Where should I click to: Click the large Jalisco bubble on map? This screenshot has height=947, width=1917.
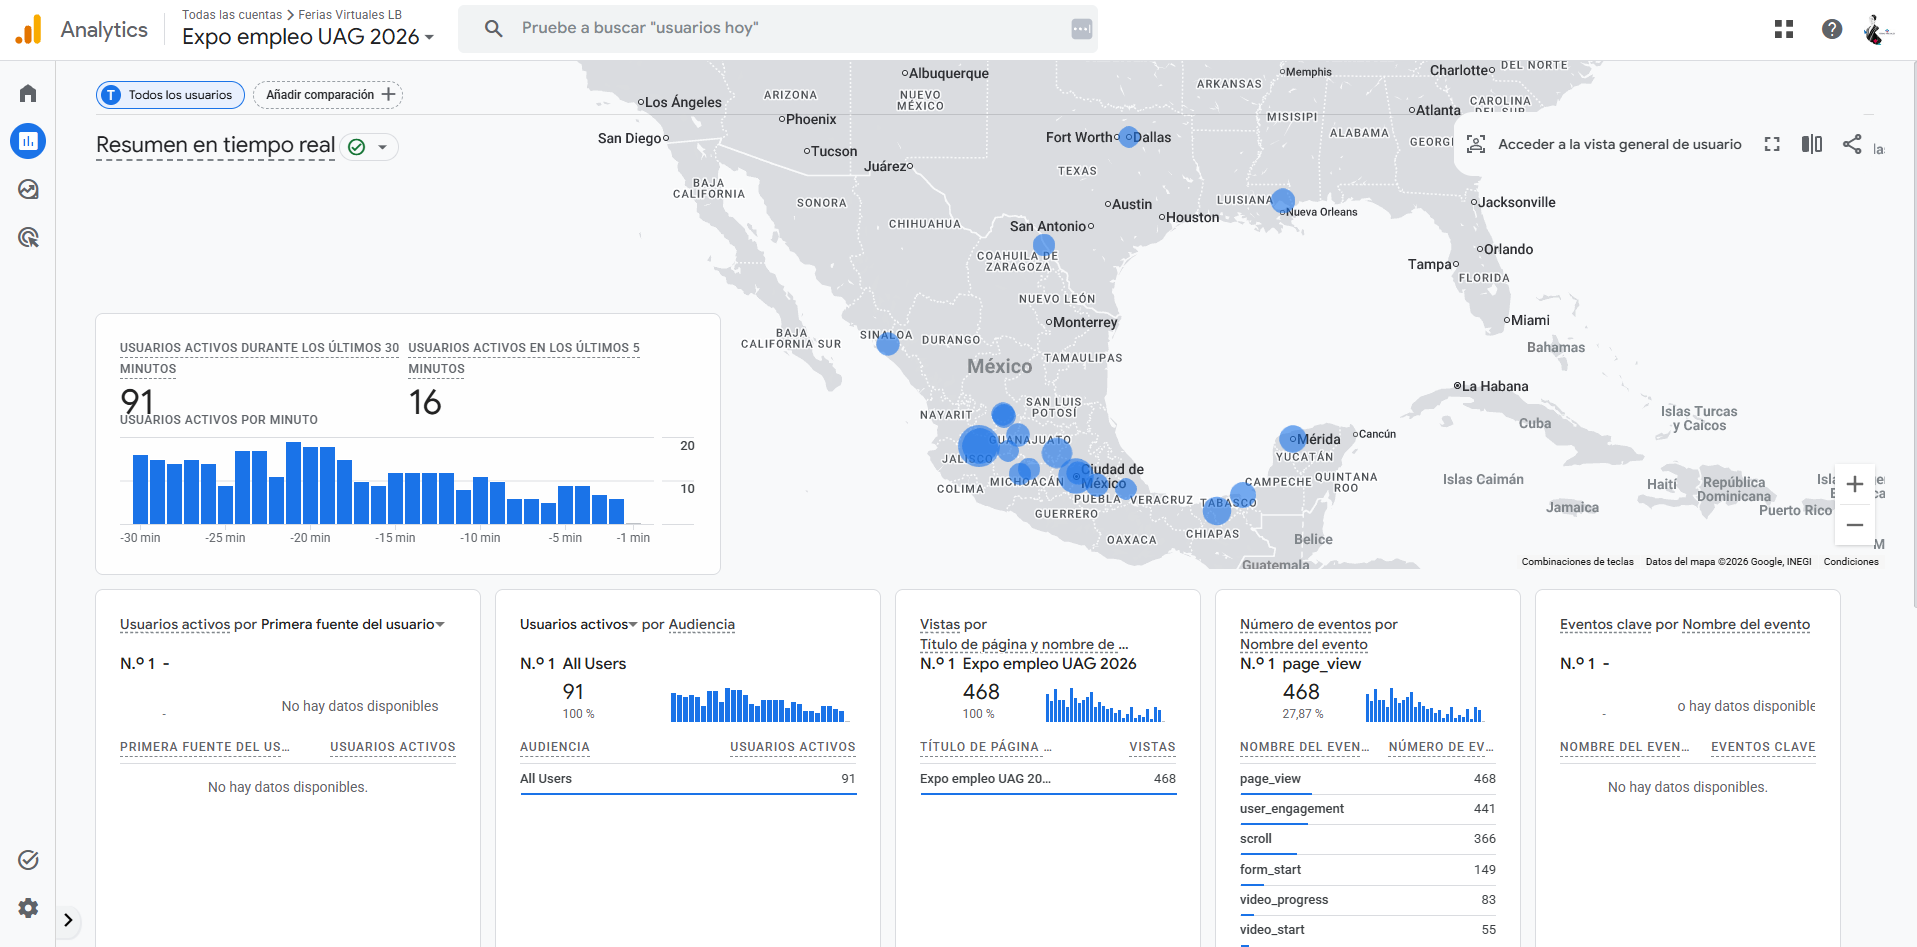[x=979, y=446]
